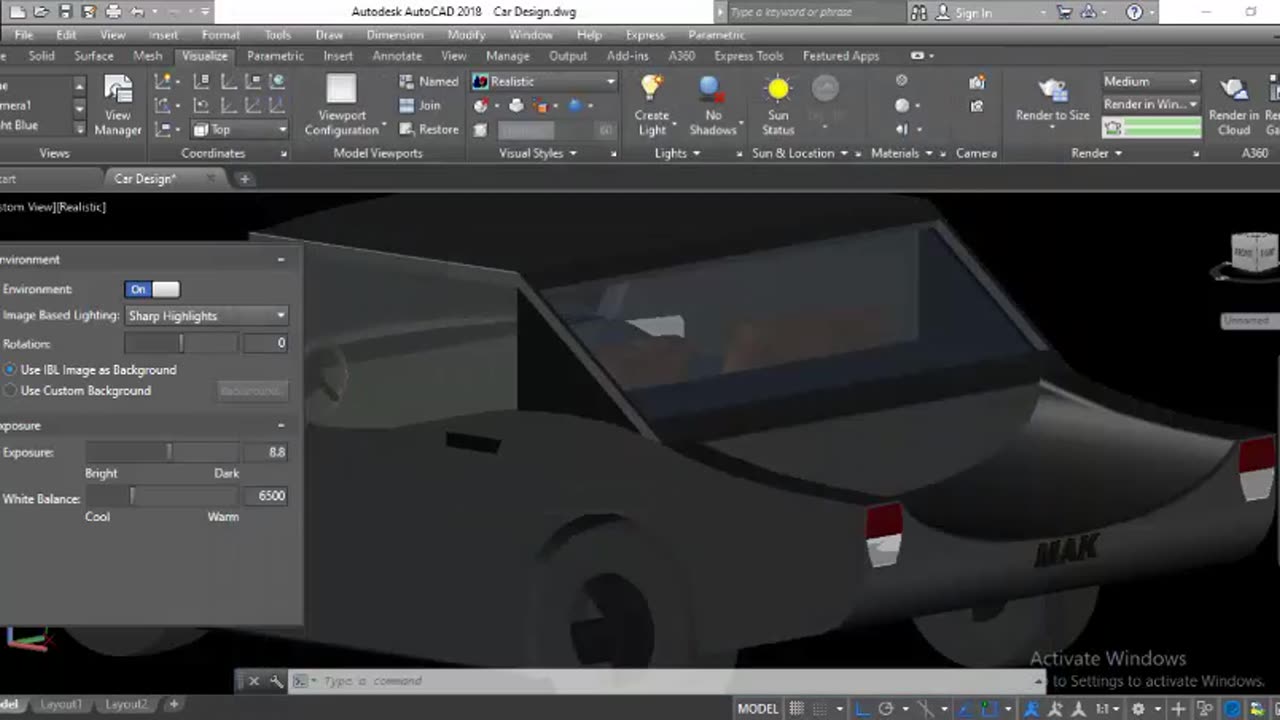Screen dimensions: 1280x720
Task: Open the Autodesk App Store cart icon
Action: [1064, 12]
